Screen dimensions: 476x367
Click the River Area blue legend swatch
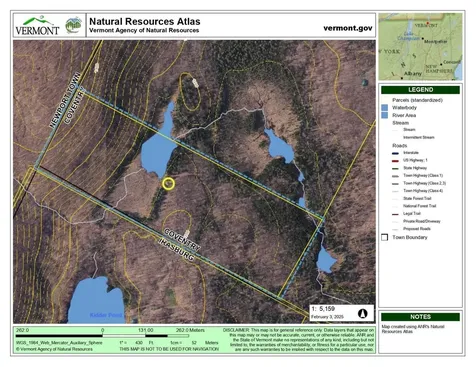(385, 115)
